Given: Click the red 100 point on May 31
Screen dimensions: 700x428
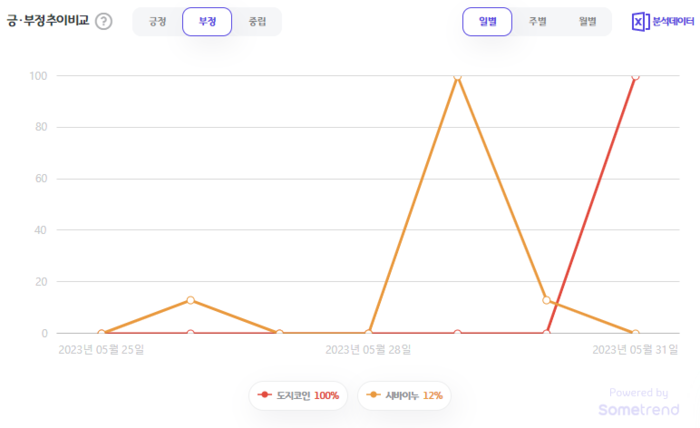Looking at the screenshot, I should click(x=635, y=76).
